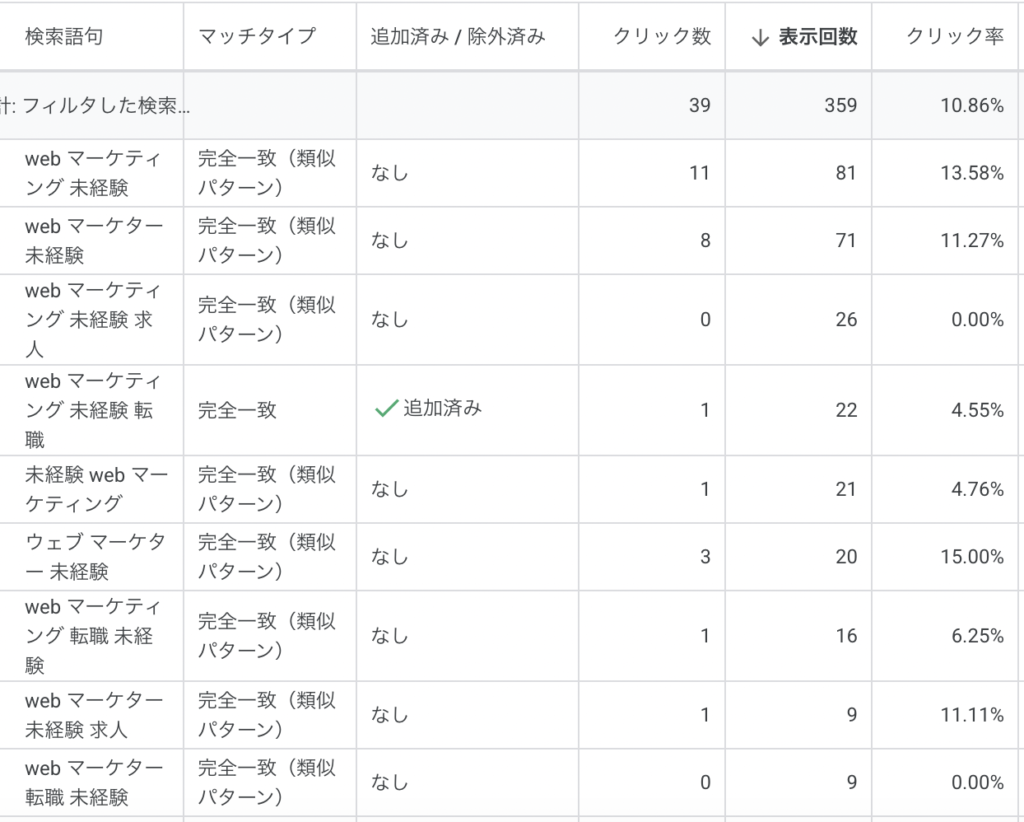Click the green checkmark next to 追加済み
This screenshot has height=822, width=1024.
[x=385, y=409]
